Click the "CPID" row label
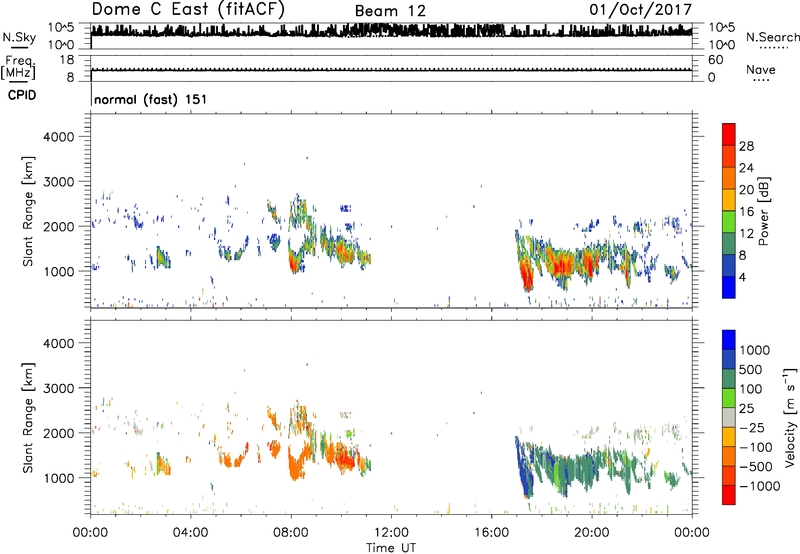Viewport: 800px width, 554px height. (22, 95)
